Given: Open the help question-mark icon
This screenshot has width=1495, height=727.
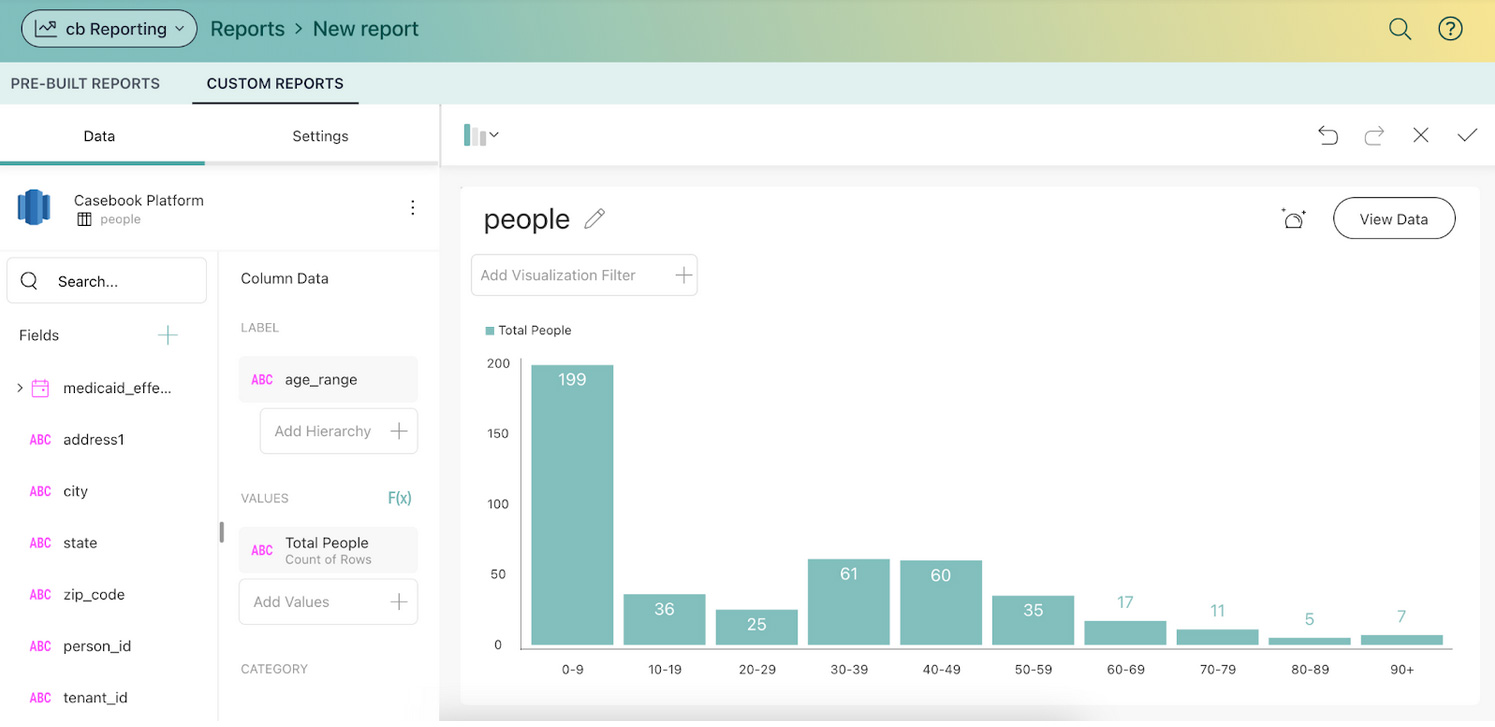Looking at the screenshot, I should [x=1450, y=28].
